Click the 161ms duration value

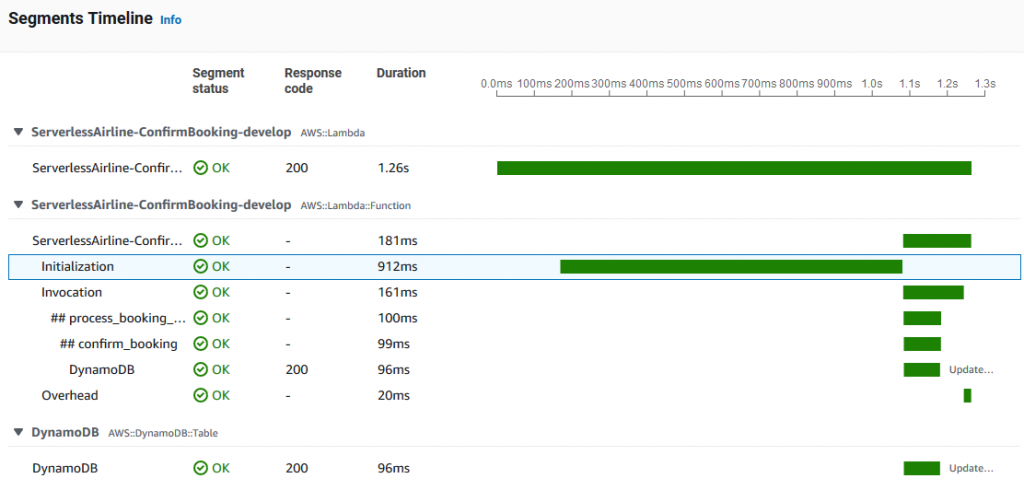click(397, 292)
